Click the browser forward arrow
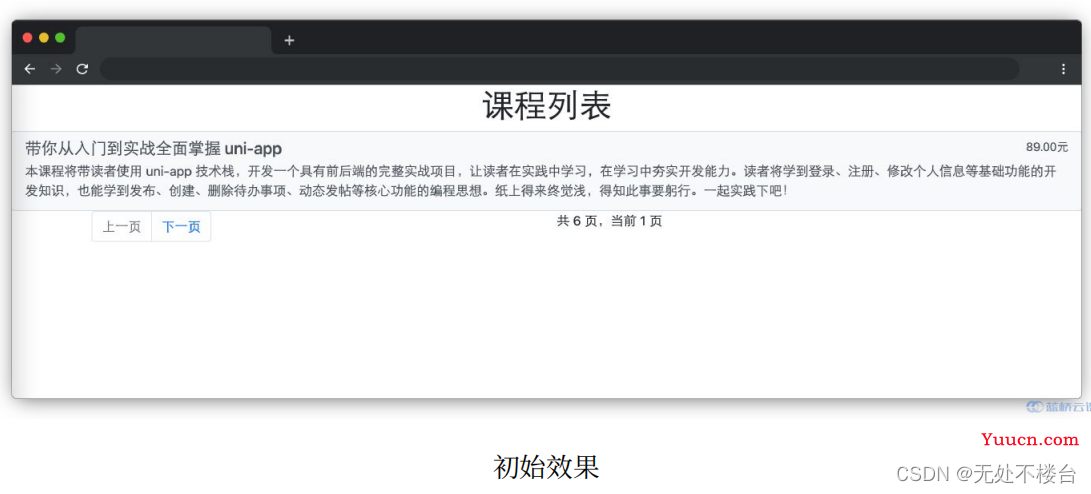The image size is (1091, 494). click(x=56, y=69)
